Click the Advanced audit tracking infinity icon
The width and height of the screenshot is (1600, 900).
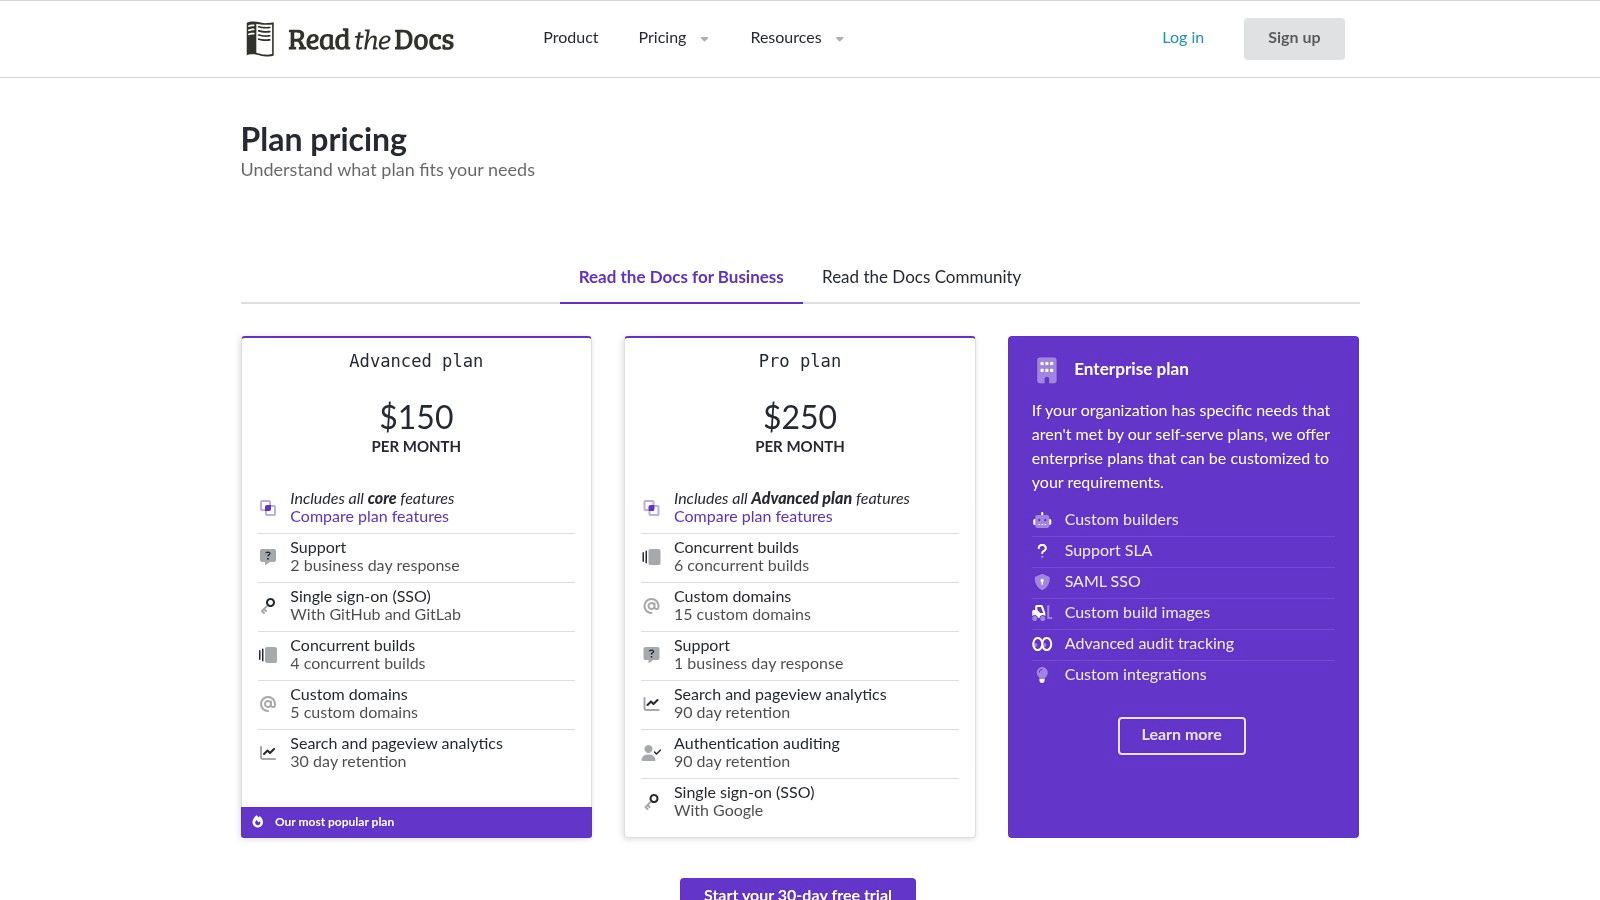click(1042, 644)
